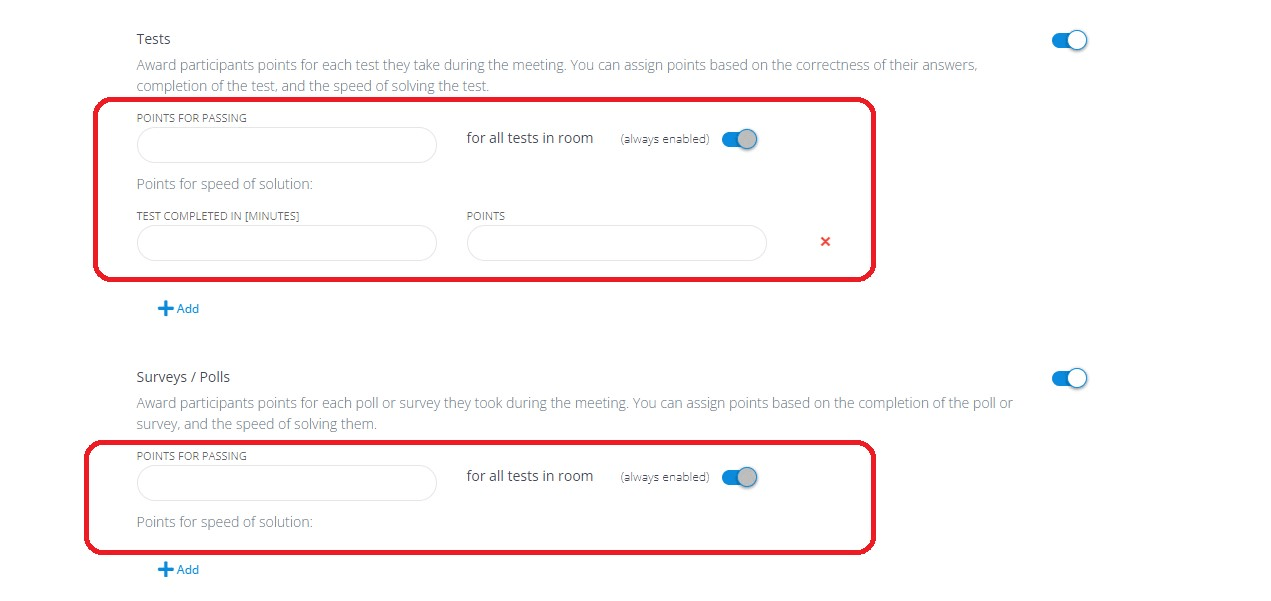Focus the Points for Passing field under Tests
Viewport: 1271px width, 601px height.
coord(287,145)
